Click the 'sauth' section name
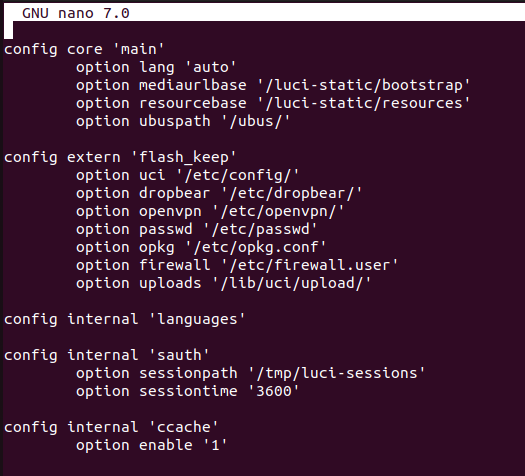 click(x=179, y=355)
